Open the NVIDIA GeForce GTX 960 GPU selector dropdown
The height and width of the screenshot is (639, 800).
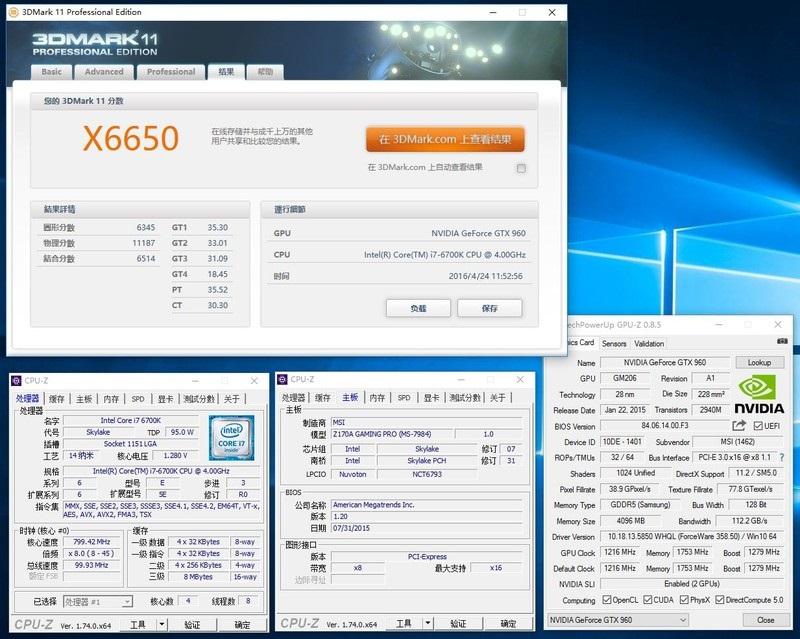click(x=618, y=620)
